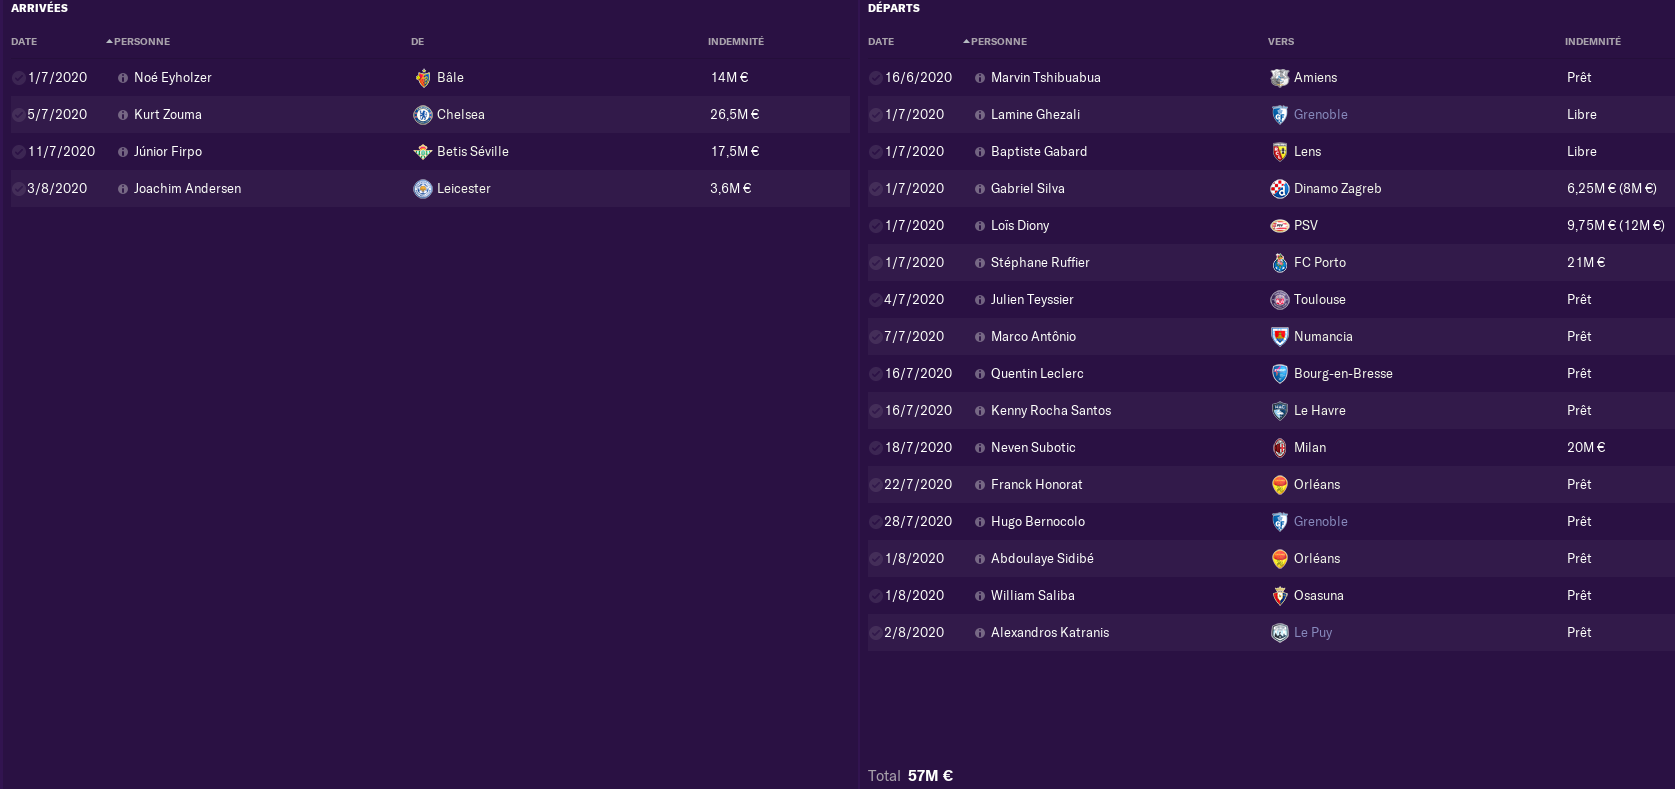Select the Total 57M € summary
This screenshot has width=1675, height=789.
(910, 776)
